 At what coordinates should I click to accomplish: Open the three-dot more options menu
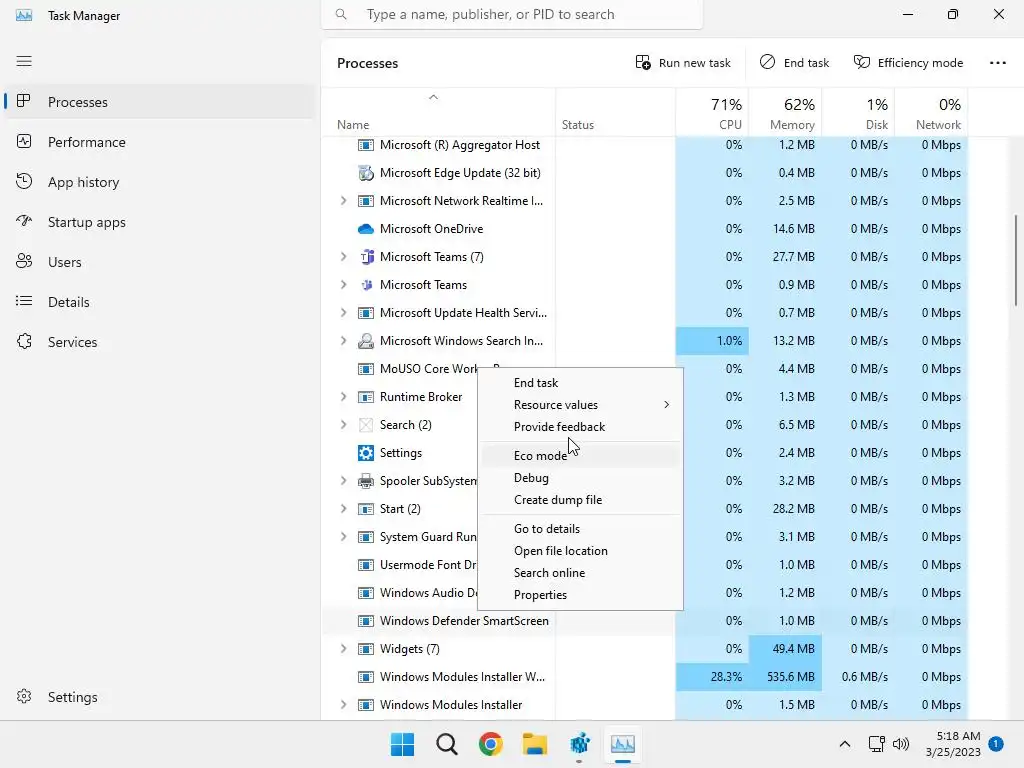tap(998, 63)
